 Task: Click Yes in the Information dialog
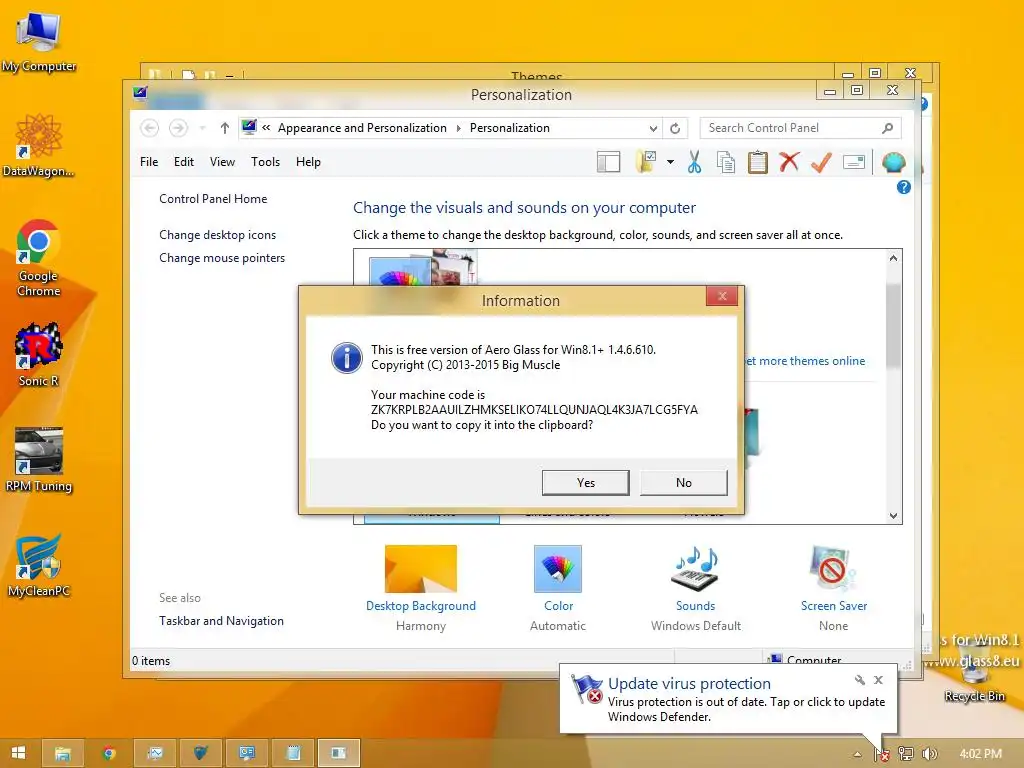point(586,483)
